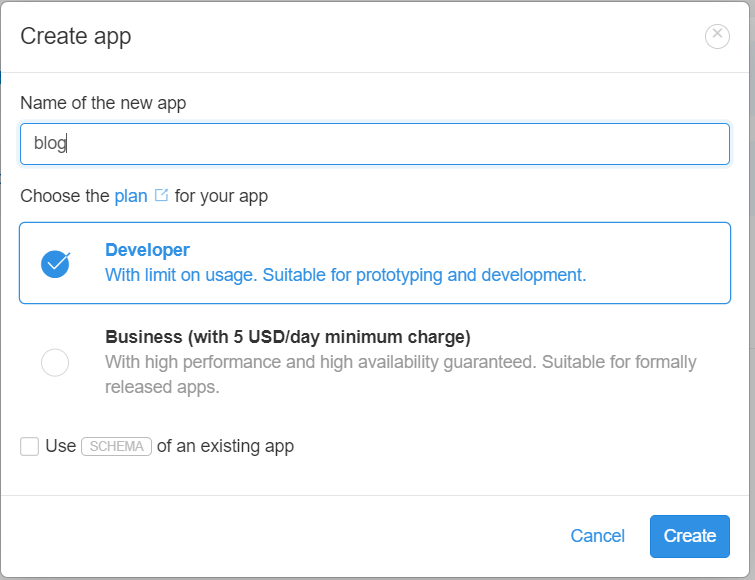Cancel the app creation

[598, 536]
